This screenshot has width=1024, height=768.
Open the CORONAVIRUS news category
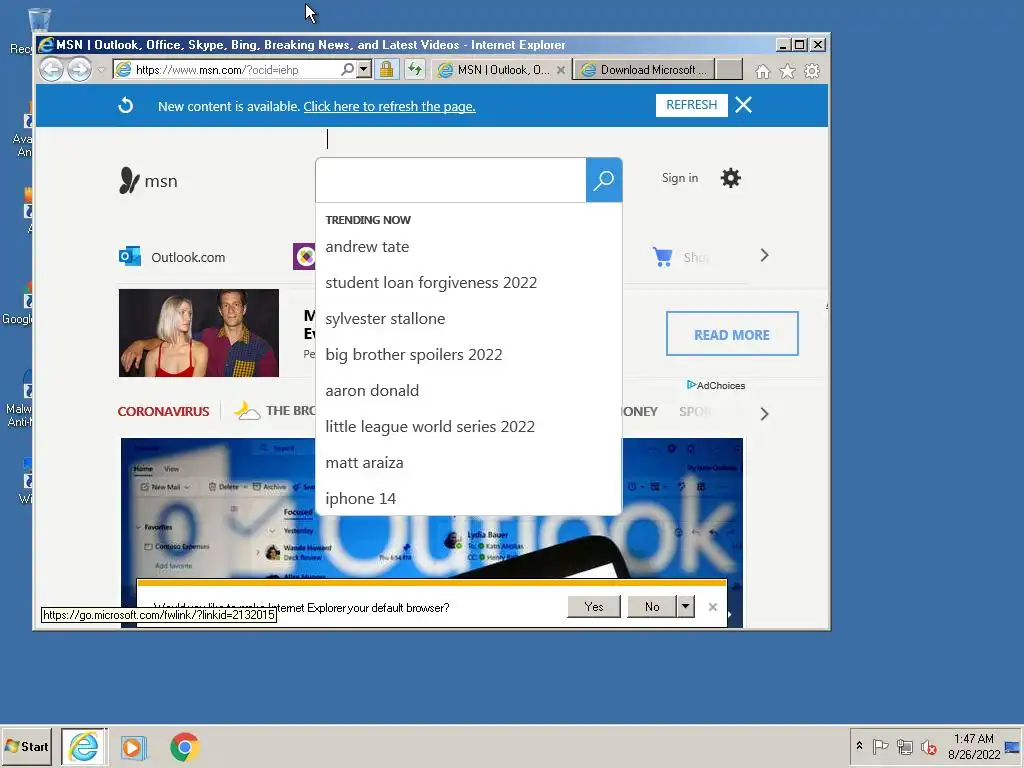point(163,411)
